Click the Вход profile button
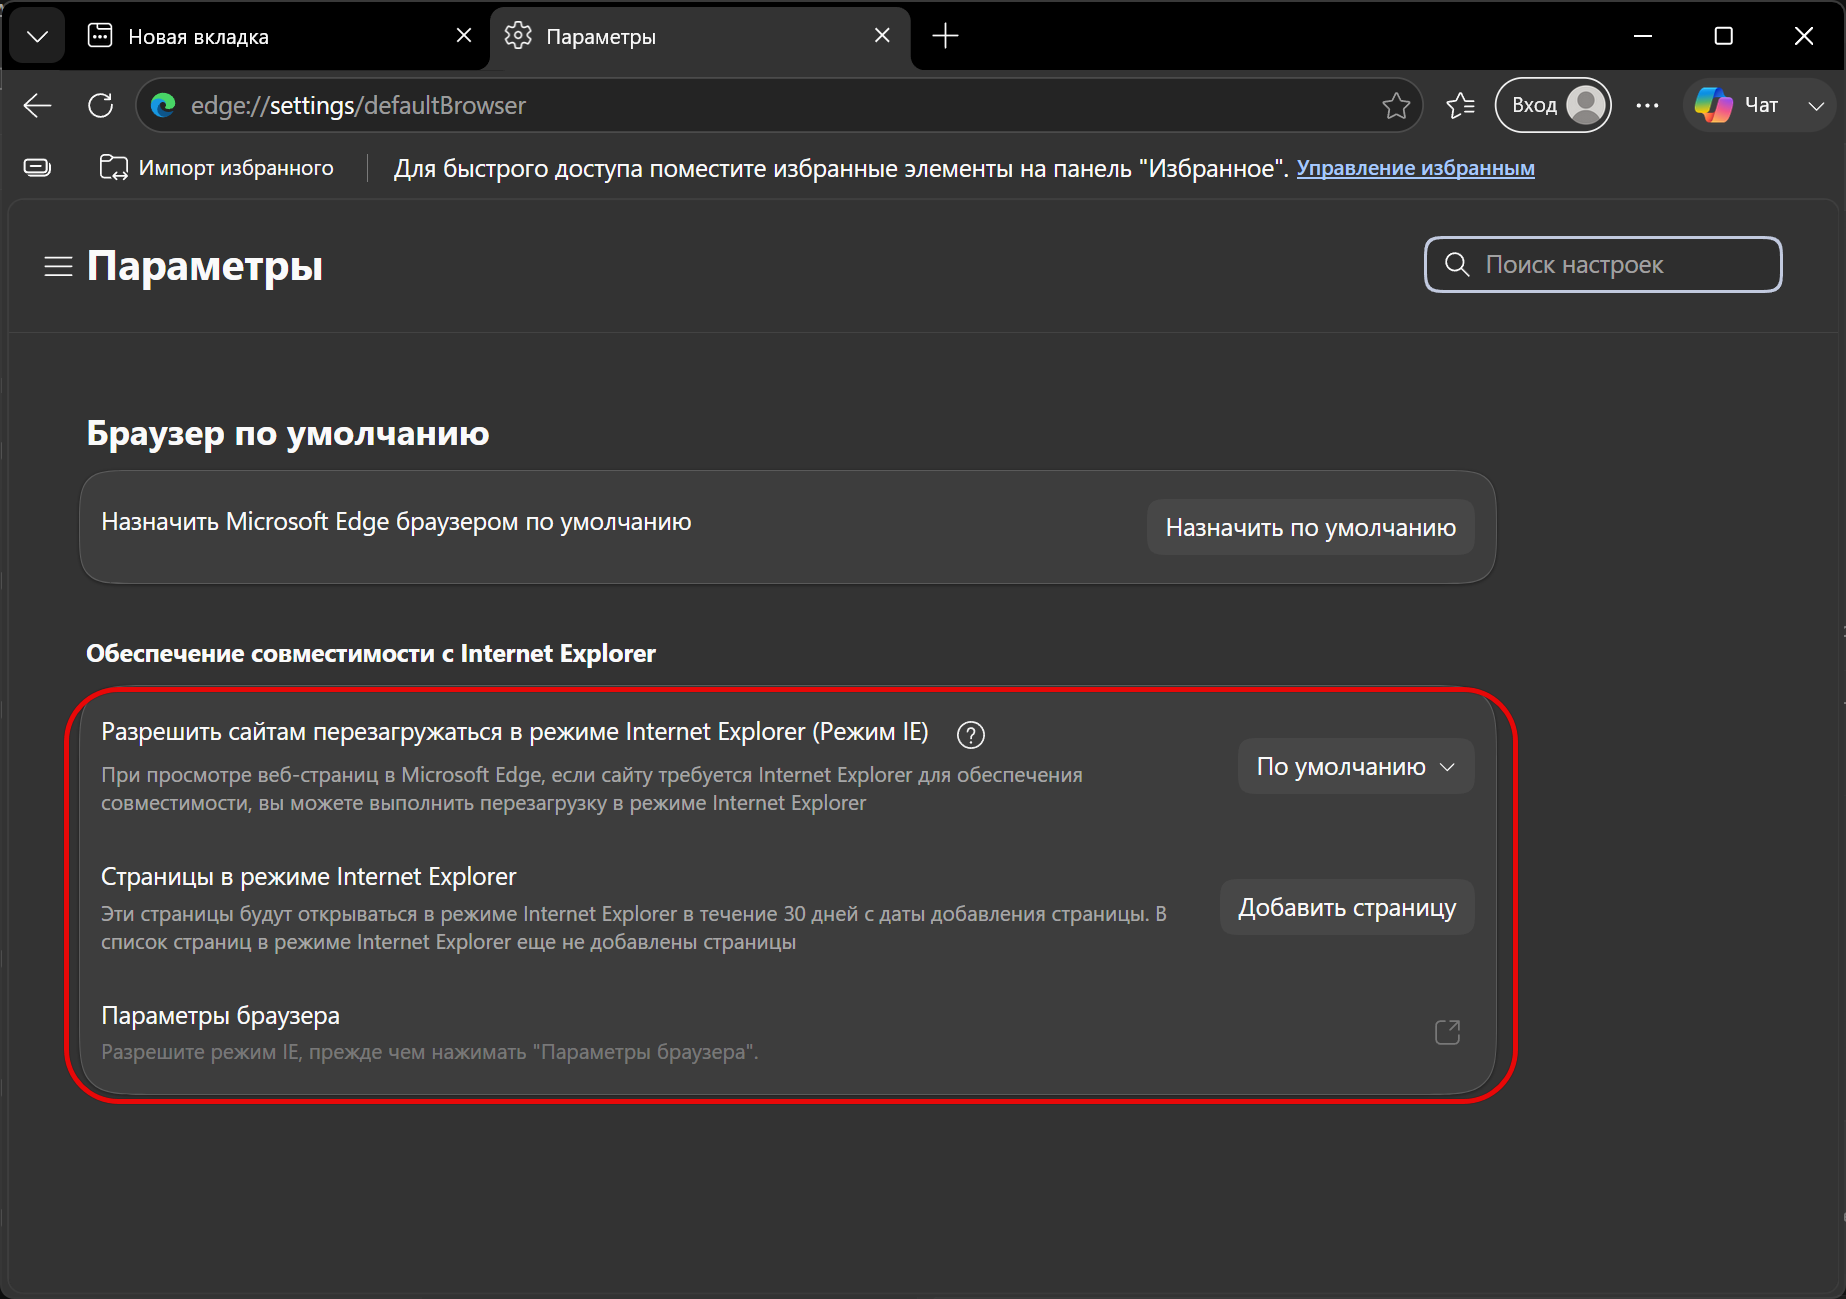Image resolution: width=1846 pixels, height=1299 pixels. 1553,105
